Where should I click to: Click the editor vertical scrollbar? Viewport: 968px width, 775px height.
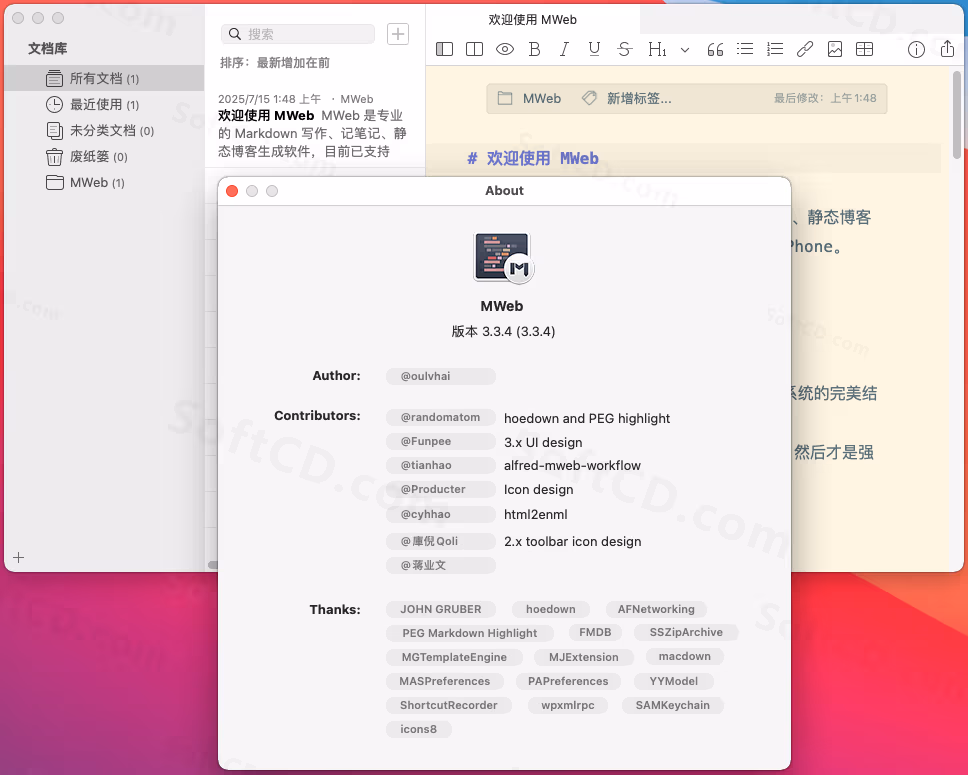click(x=957, y=114)
